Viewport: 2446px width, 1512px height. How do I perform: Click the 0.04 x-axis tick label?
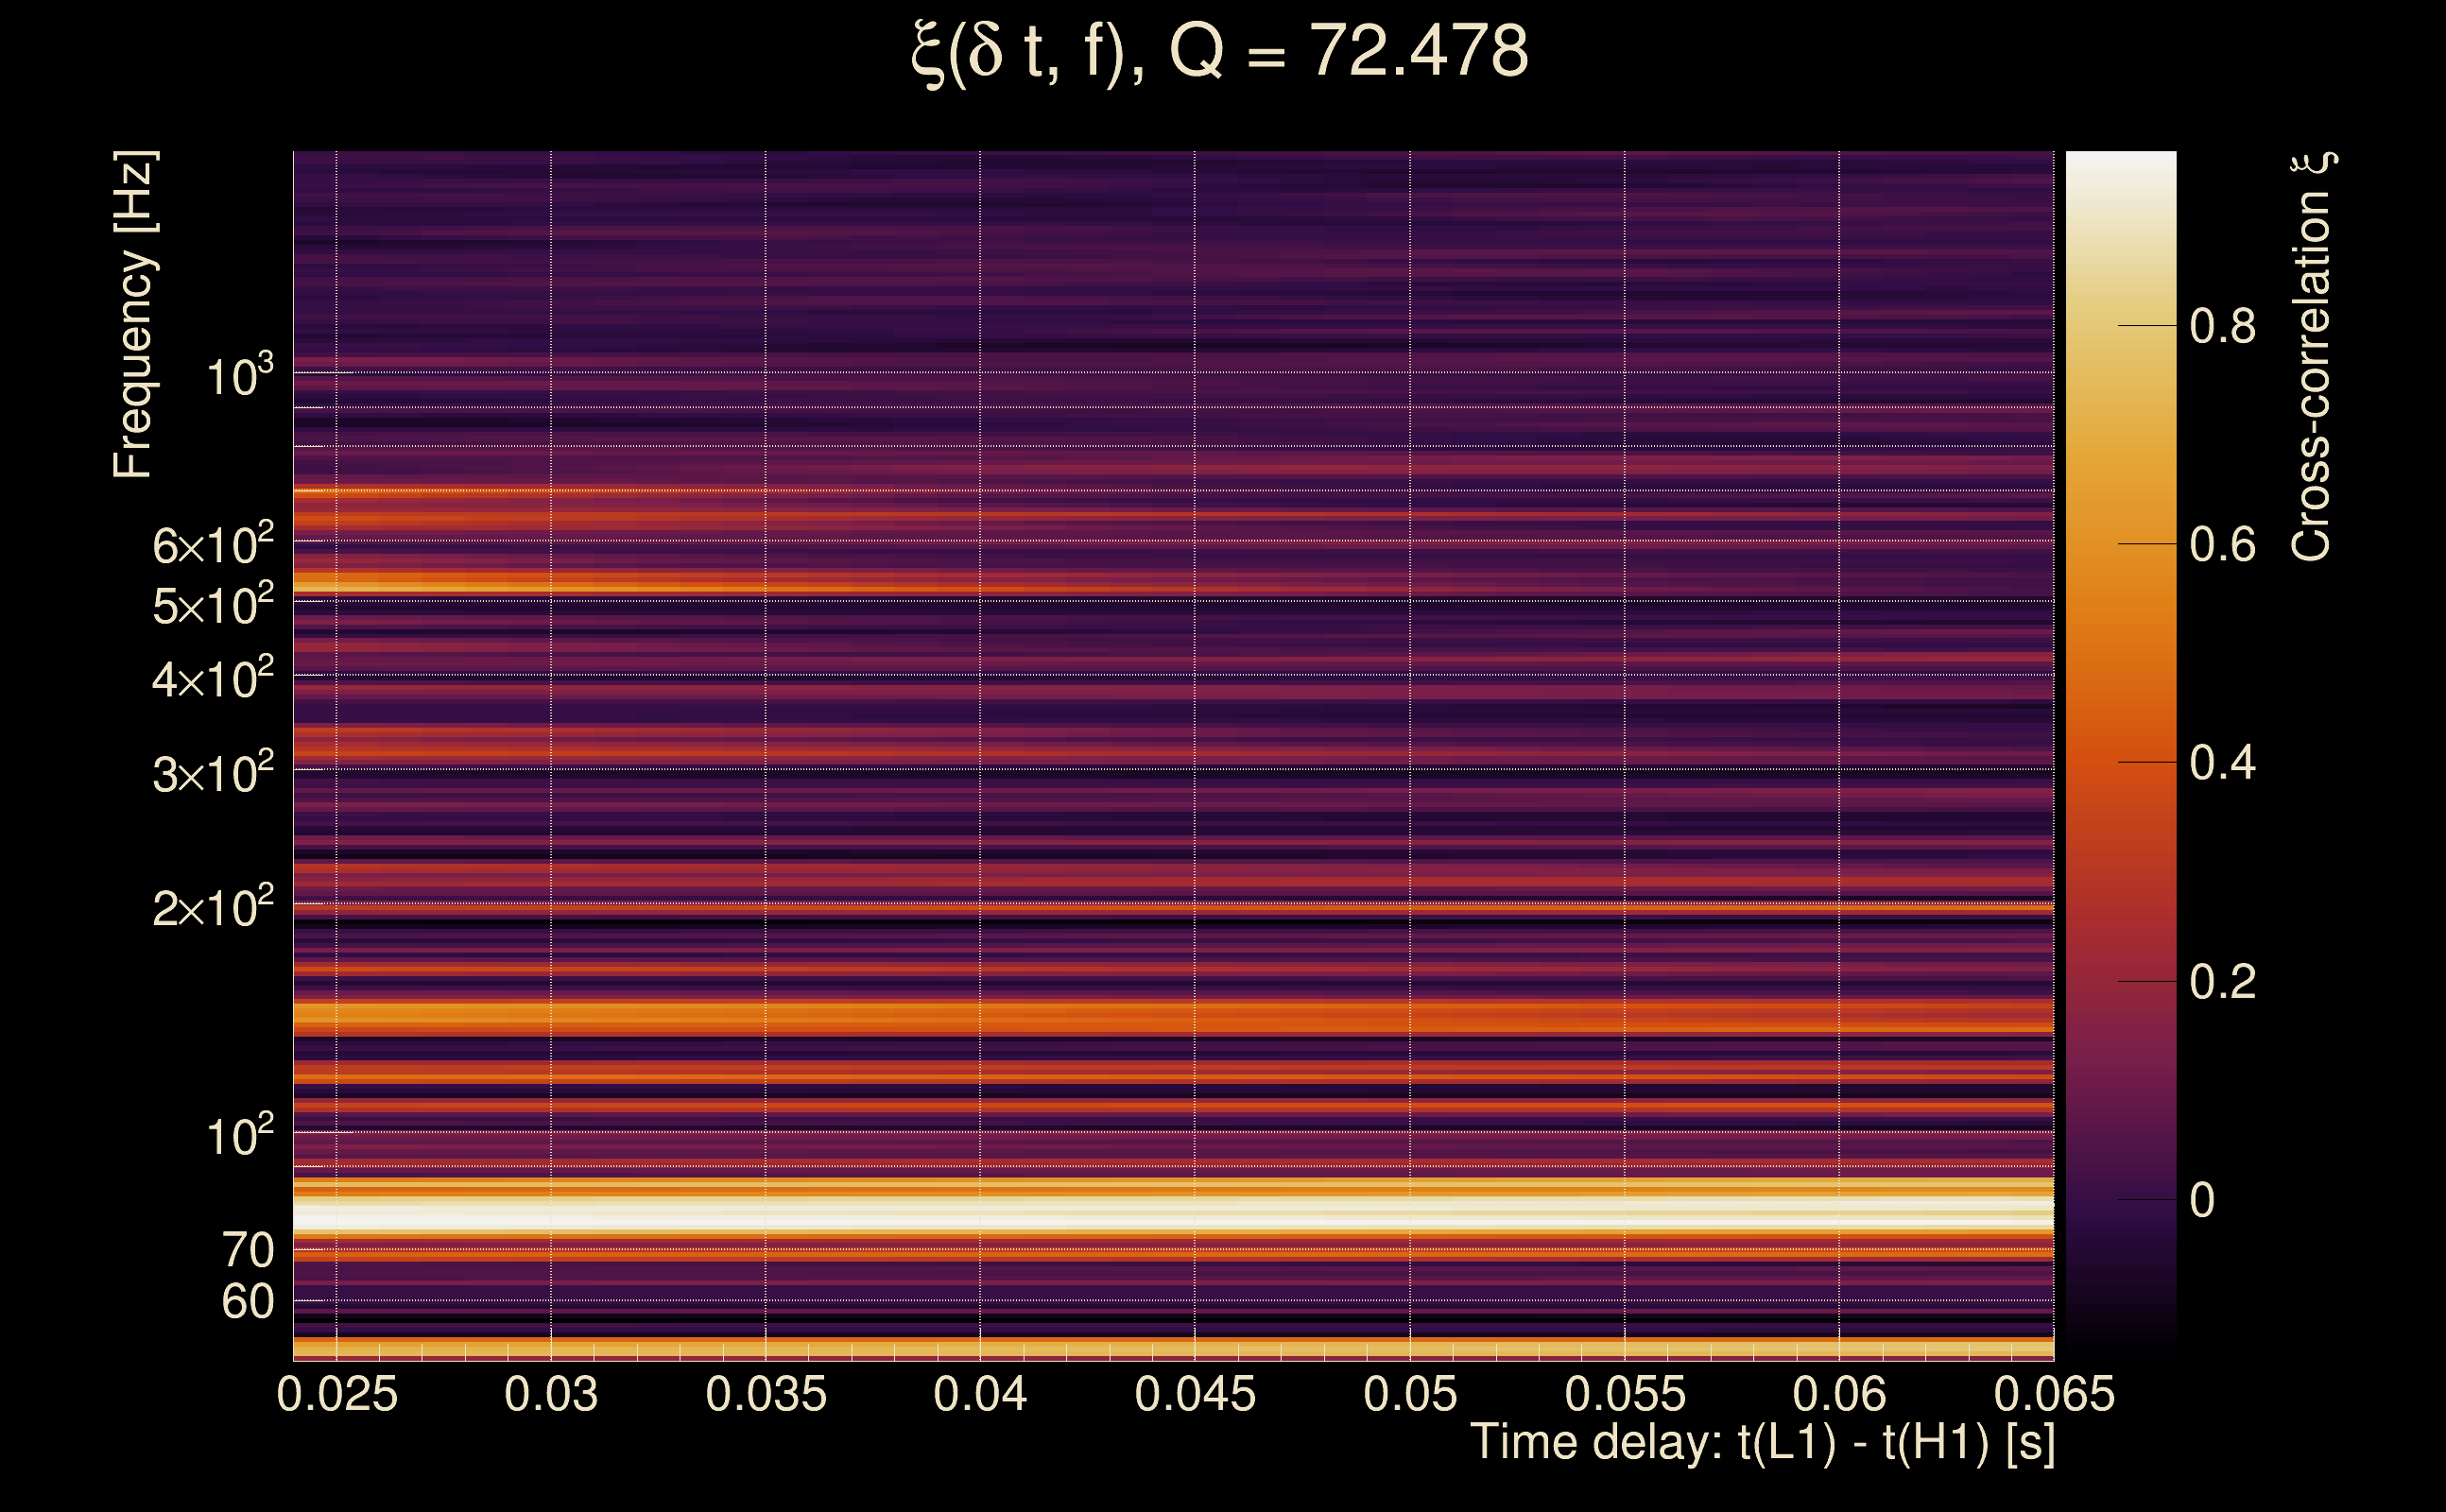[980, 1395]
